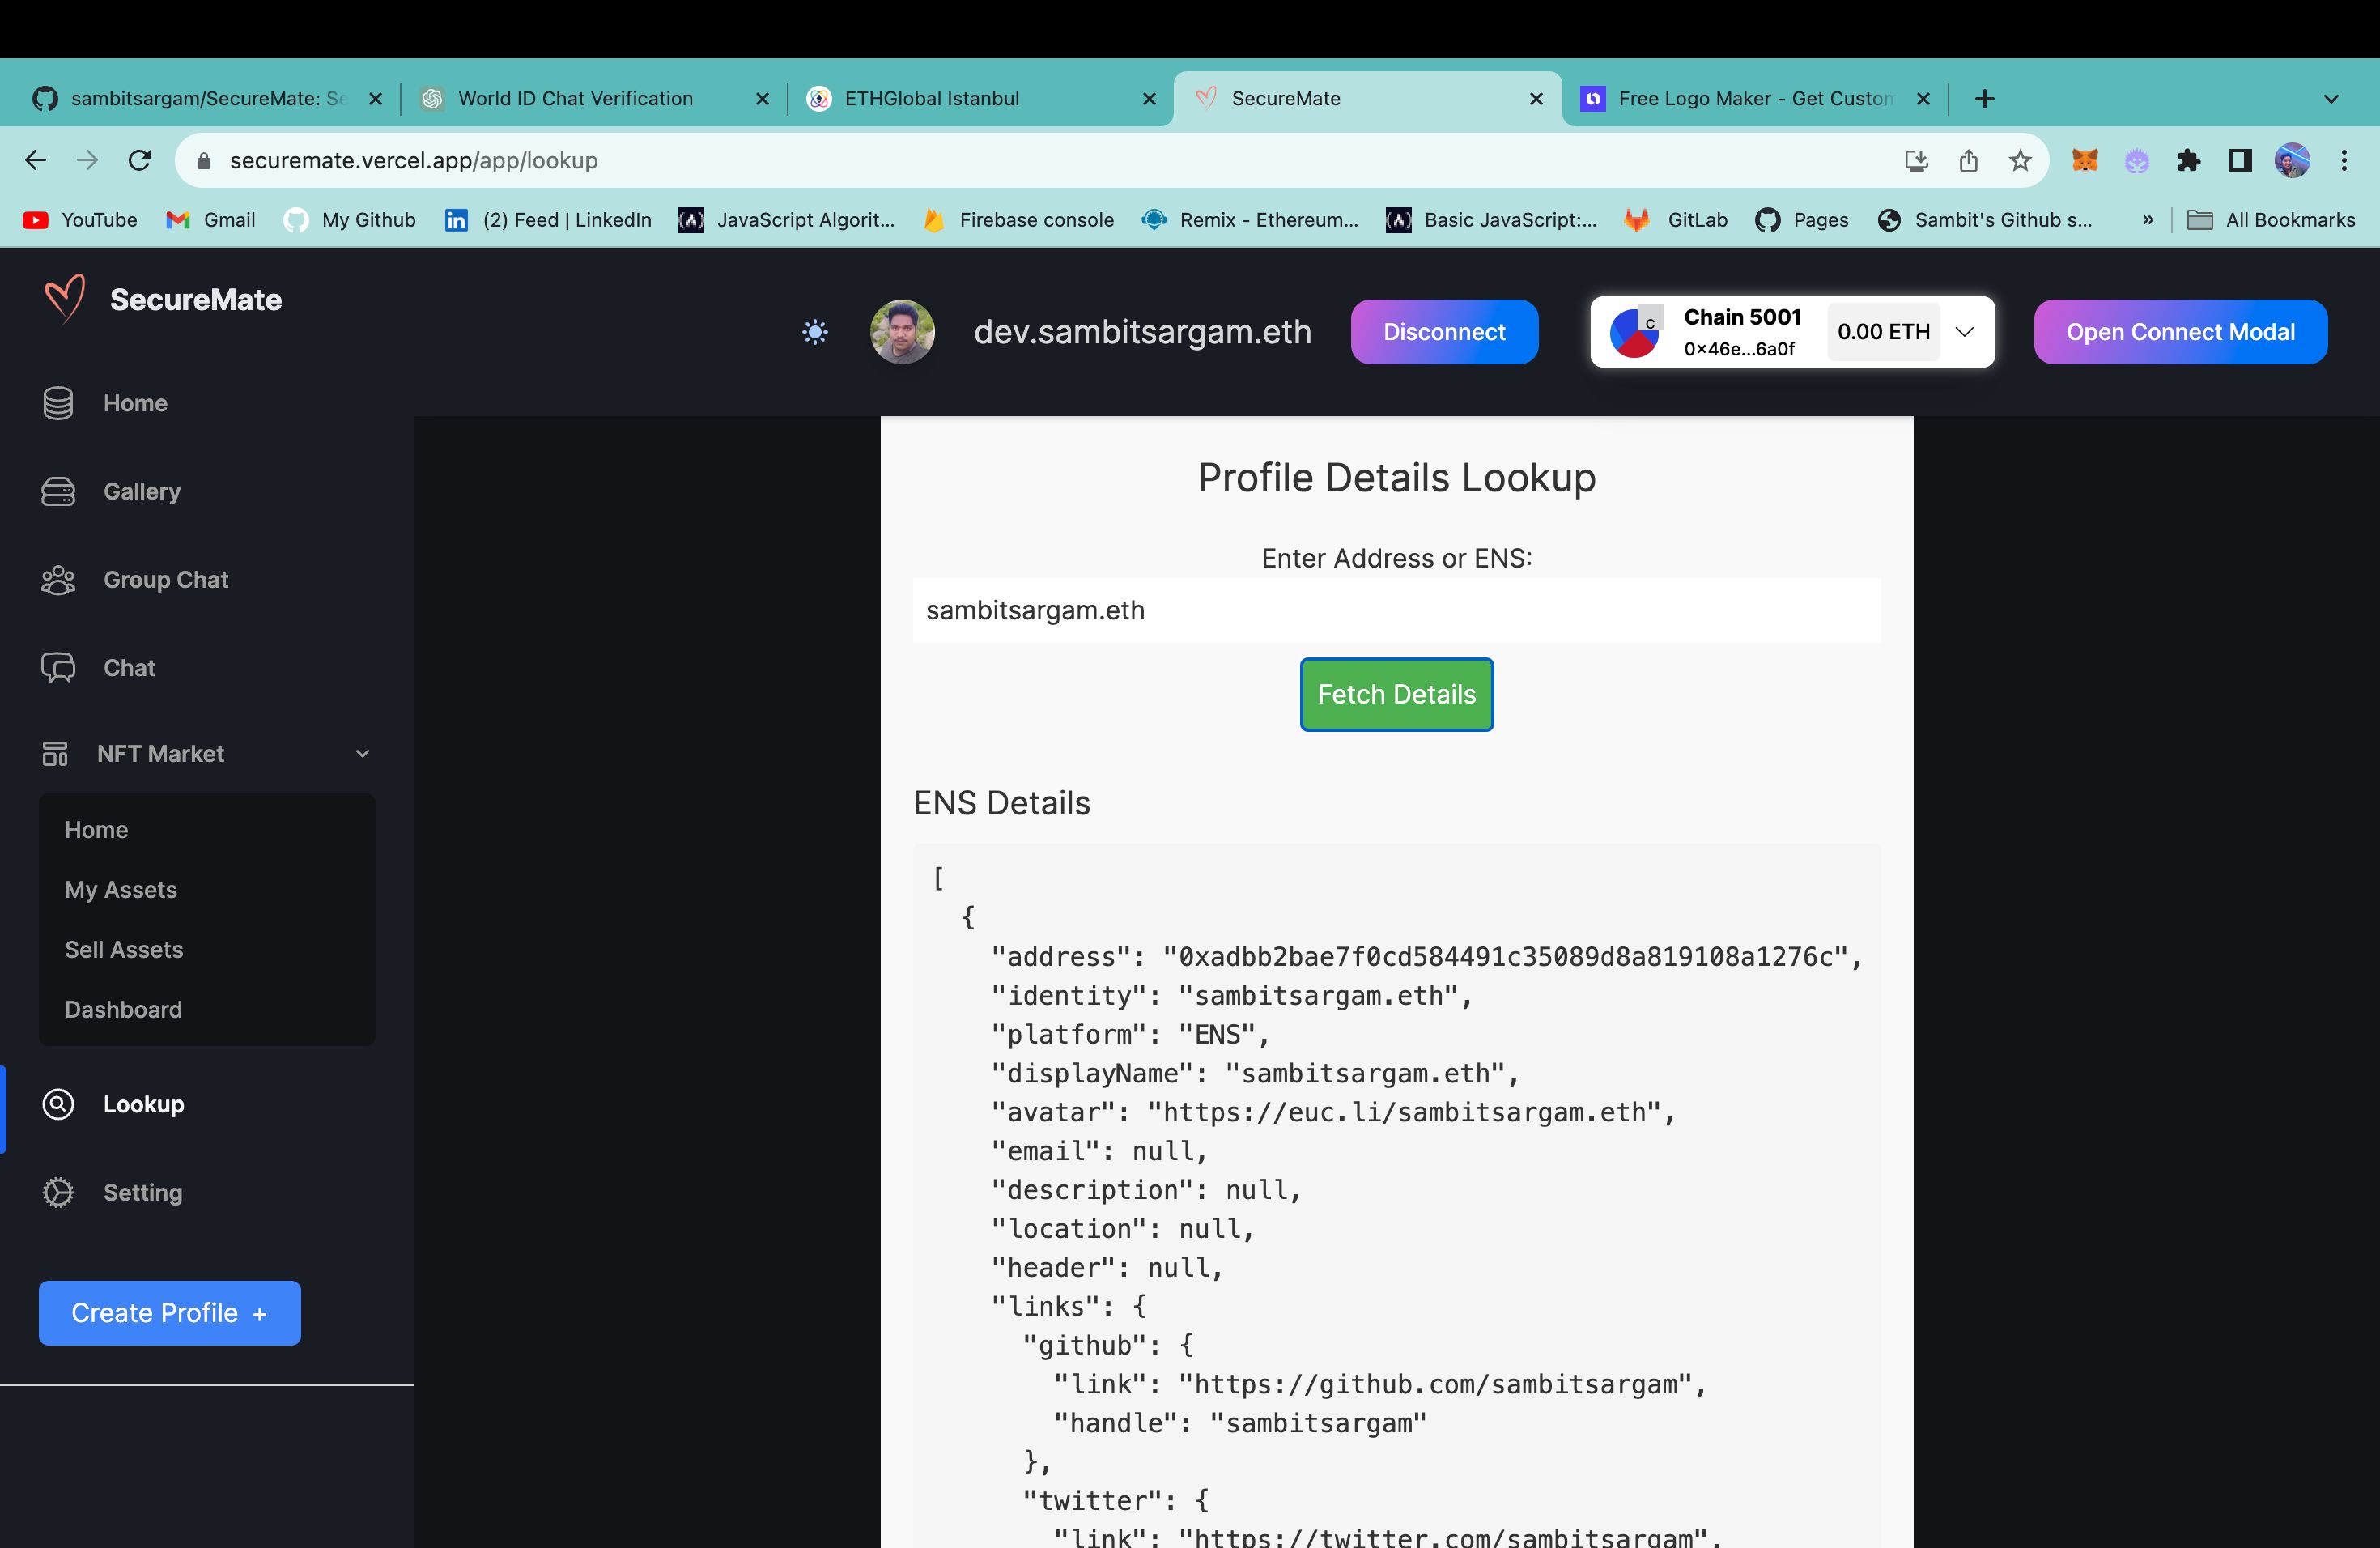
Task: Click the Lookup magnifier icon in sidebar
Action: [57, 1104]
